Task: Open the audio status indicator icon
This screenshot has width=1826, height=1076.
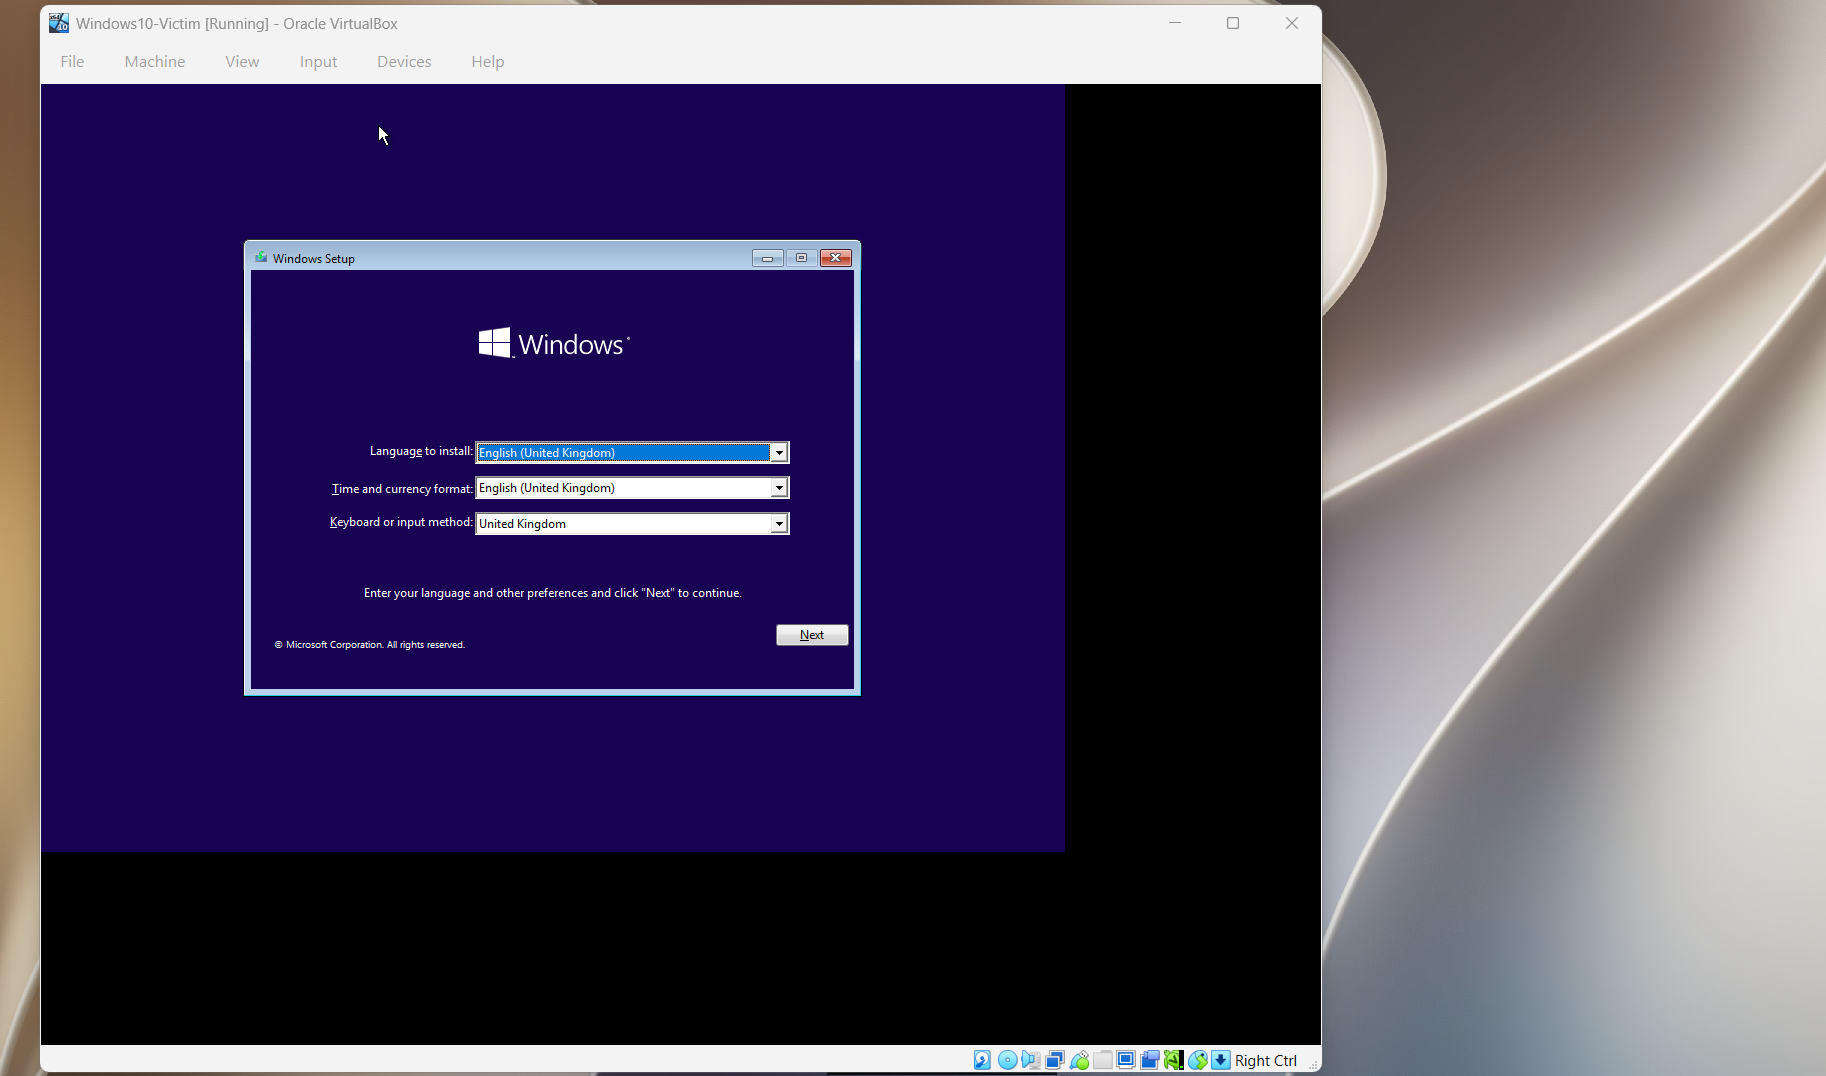Action: 1030,1060
